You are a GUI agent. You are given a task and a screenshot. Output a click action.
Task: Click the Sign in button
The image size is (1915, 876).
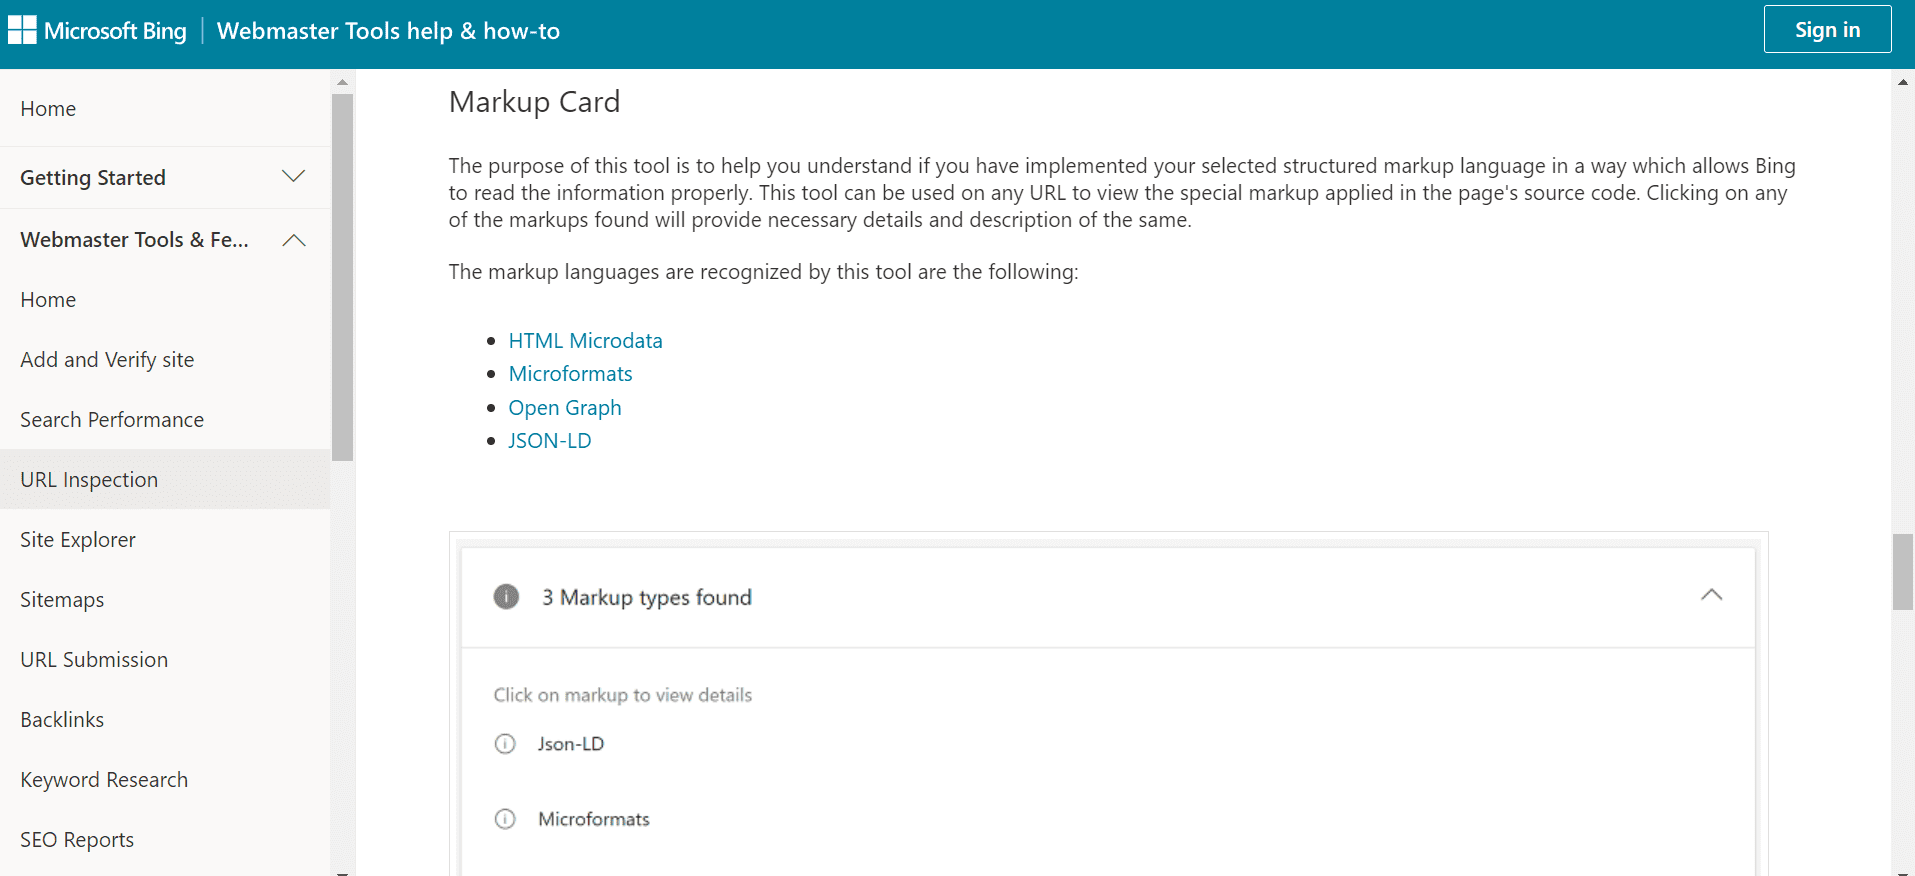point(1826,29)
